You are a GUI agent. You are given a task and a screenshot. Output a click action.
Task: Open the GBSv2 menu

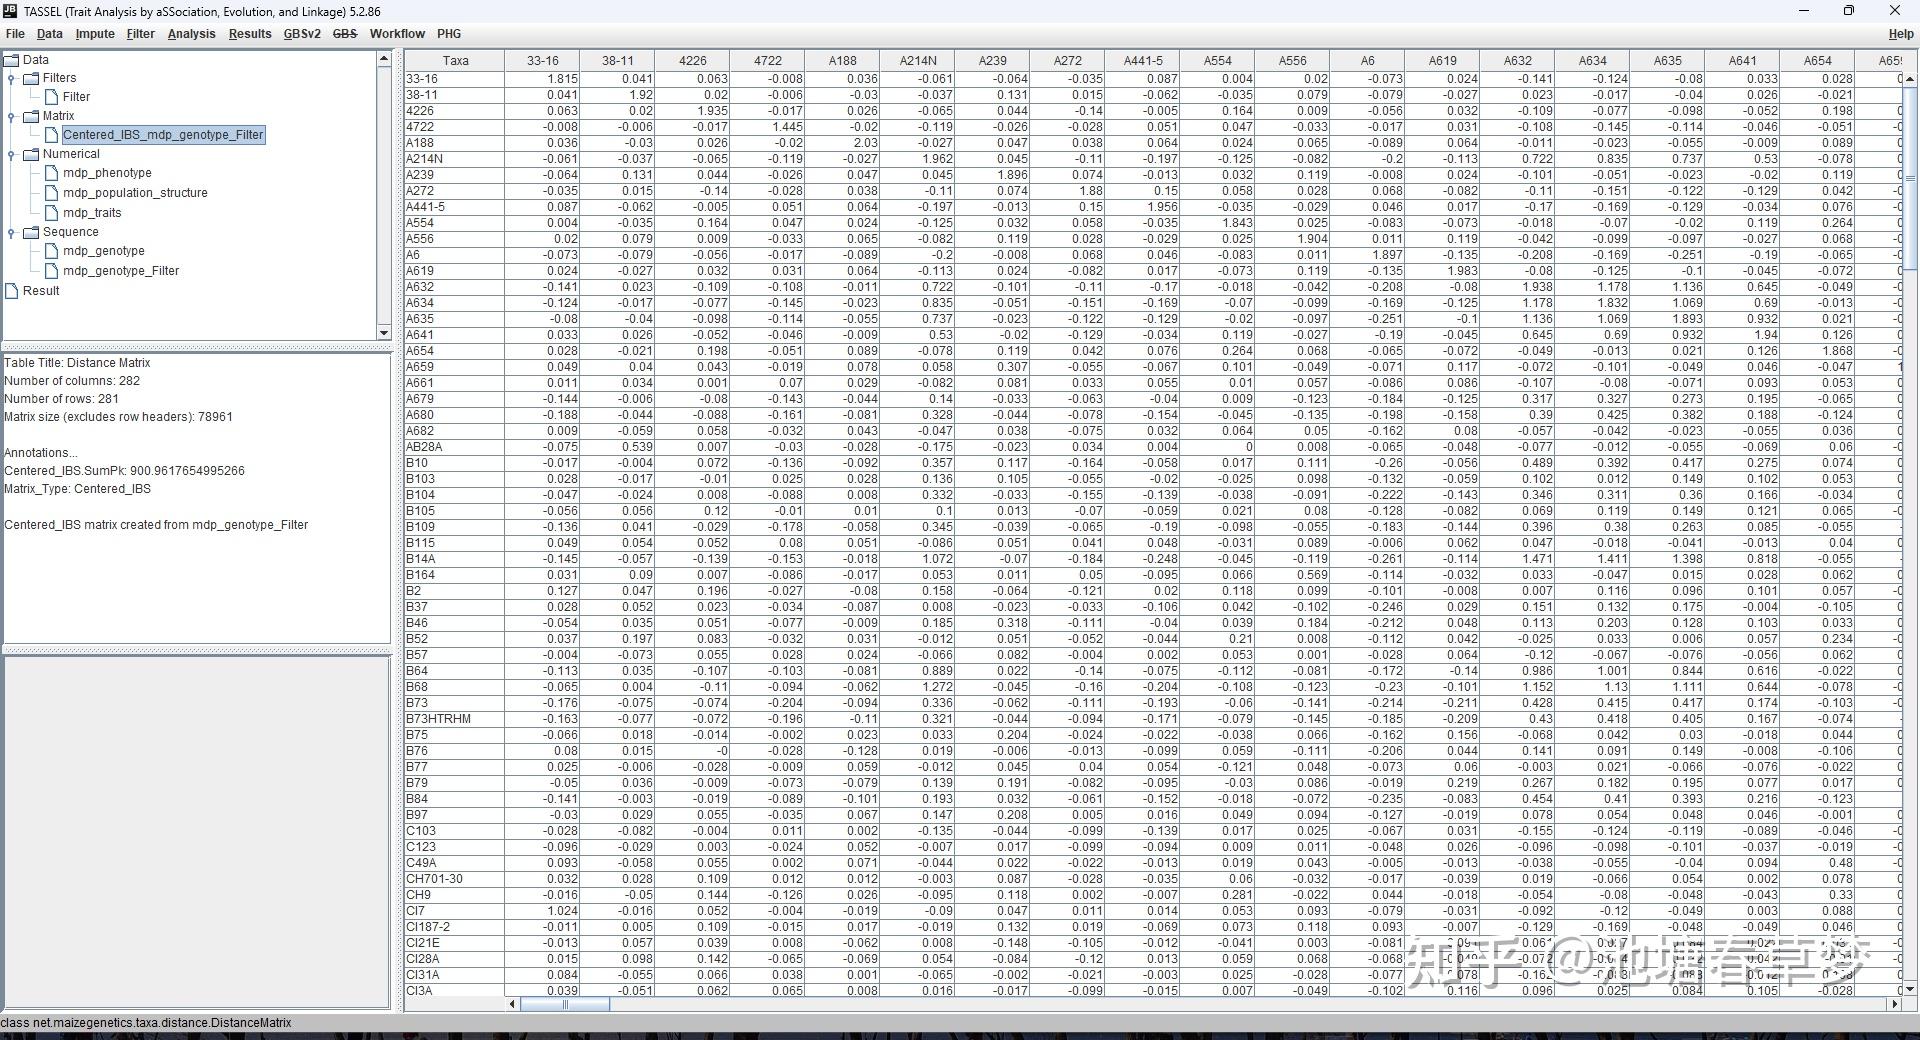pos(302,33)
